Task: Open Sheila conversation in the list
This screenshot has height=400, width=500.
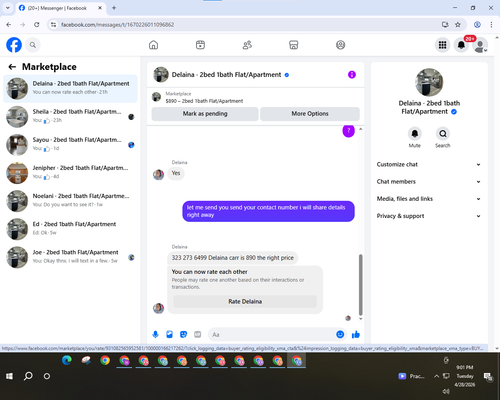Action: click(70, 117)
